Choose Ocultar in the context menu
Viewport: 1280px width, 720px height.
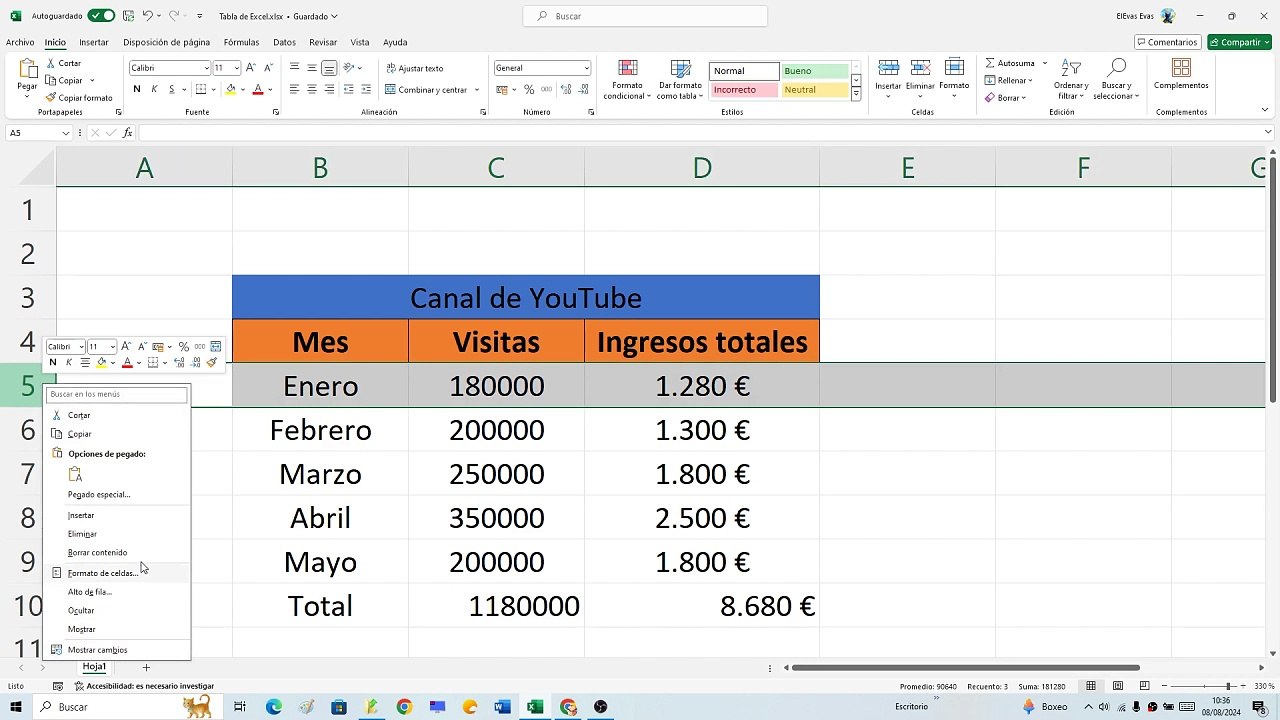pyautogui.click(x=117, y=610)
